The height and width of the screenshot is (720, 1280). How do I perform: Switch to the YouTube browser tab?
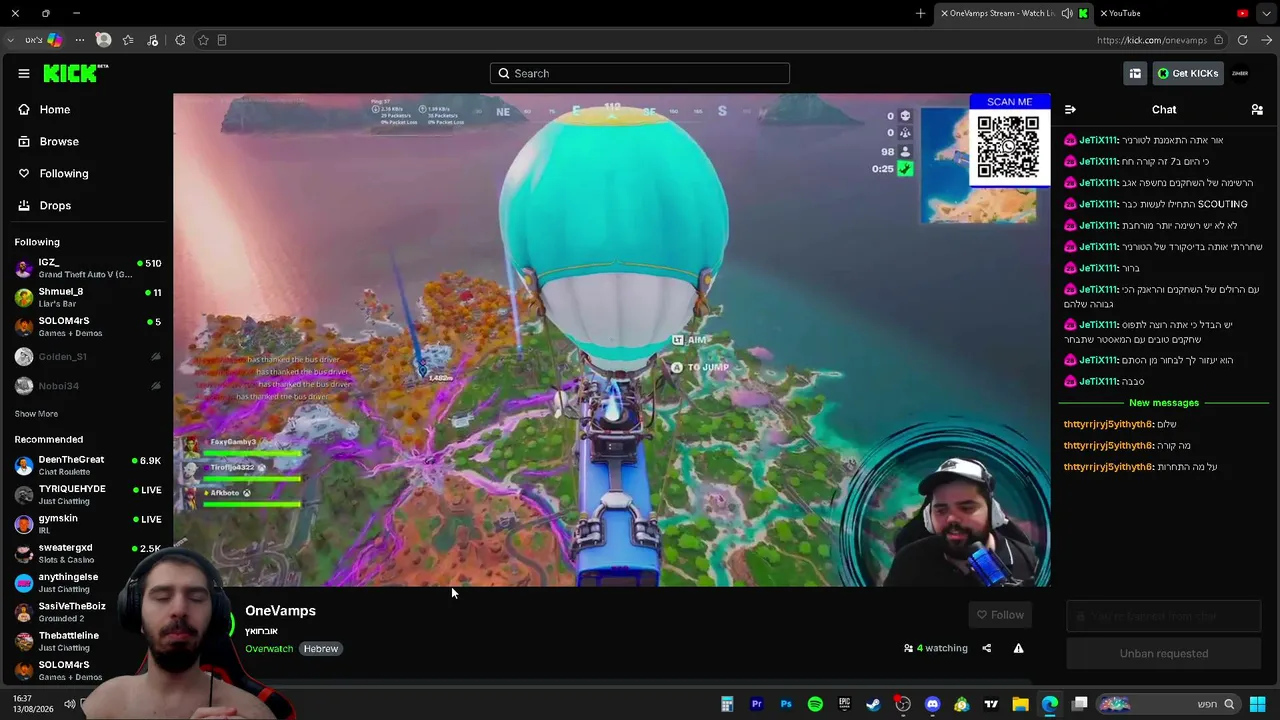pyautogui.click(x=1174, y=13)
